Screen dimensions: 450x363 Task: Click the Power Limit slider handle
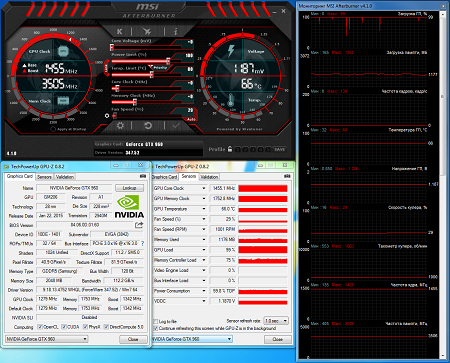168,61
